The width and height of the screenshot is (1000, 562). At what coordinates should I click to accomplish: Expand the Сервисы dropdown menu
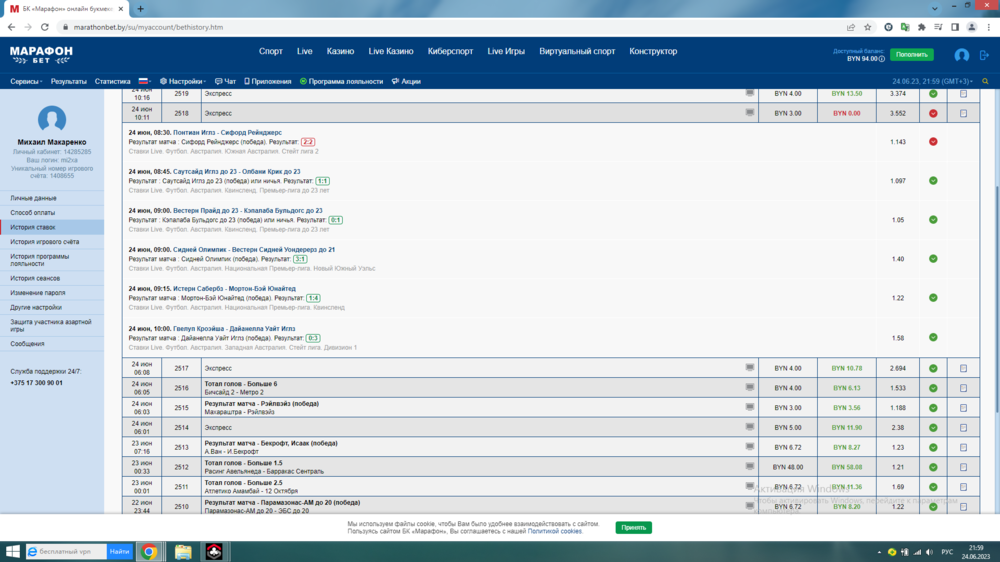pyautogui.click(x=27, y=81)
